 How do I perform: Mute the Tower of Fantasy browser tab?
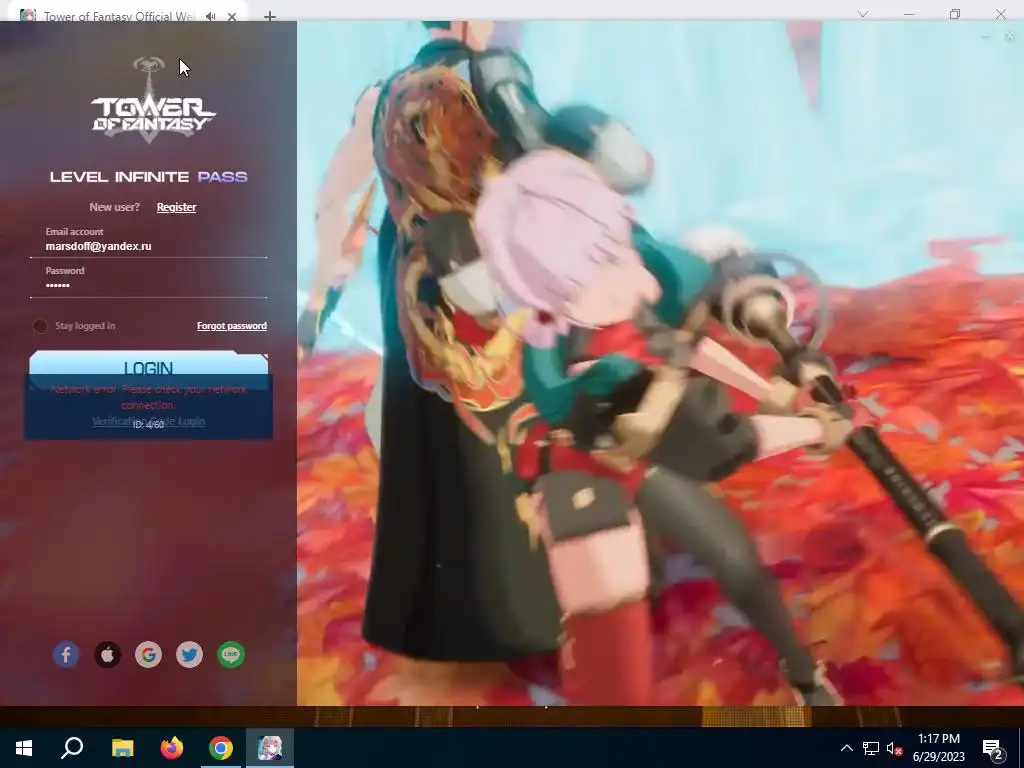tap(210, 16)
